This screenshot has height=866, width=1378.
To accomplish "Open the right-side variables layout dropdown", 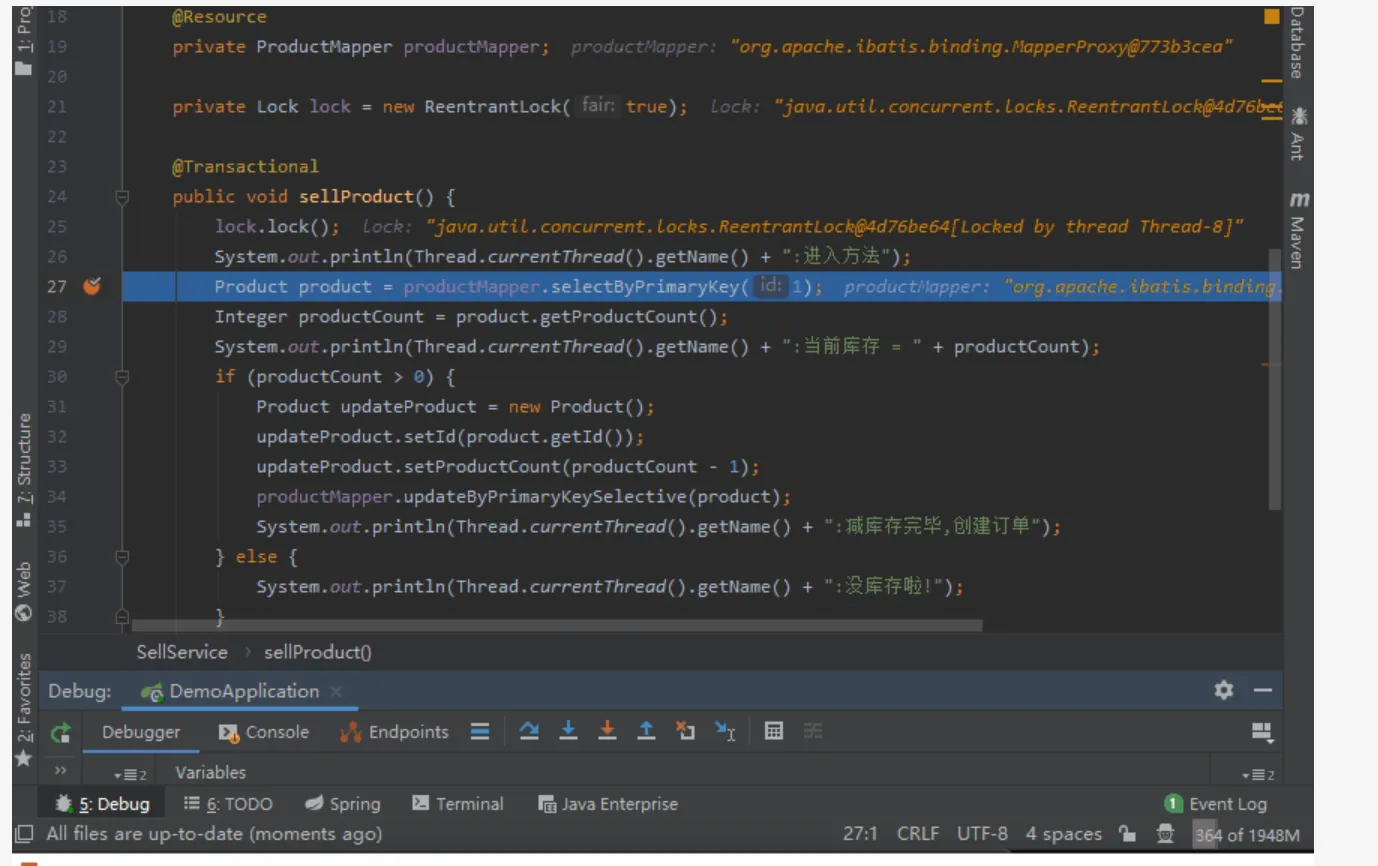I will pyautogui.click(x=1258, y=775).
